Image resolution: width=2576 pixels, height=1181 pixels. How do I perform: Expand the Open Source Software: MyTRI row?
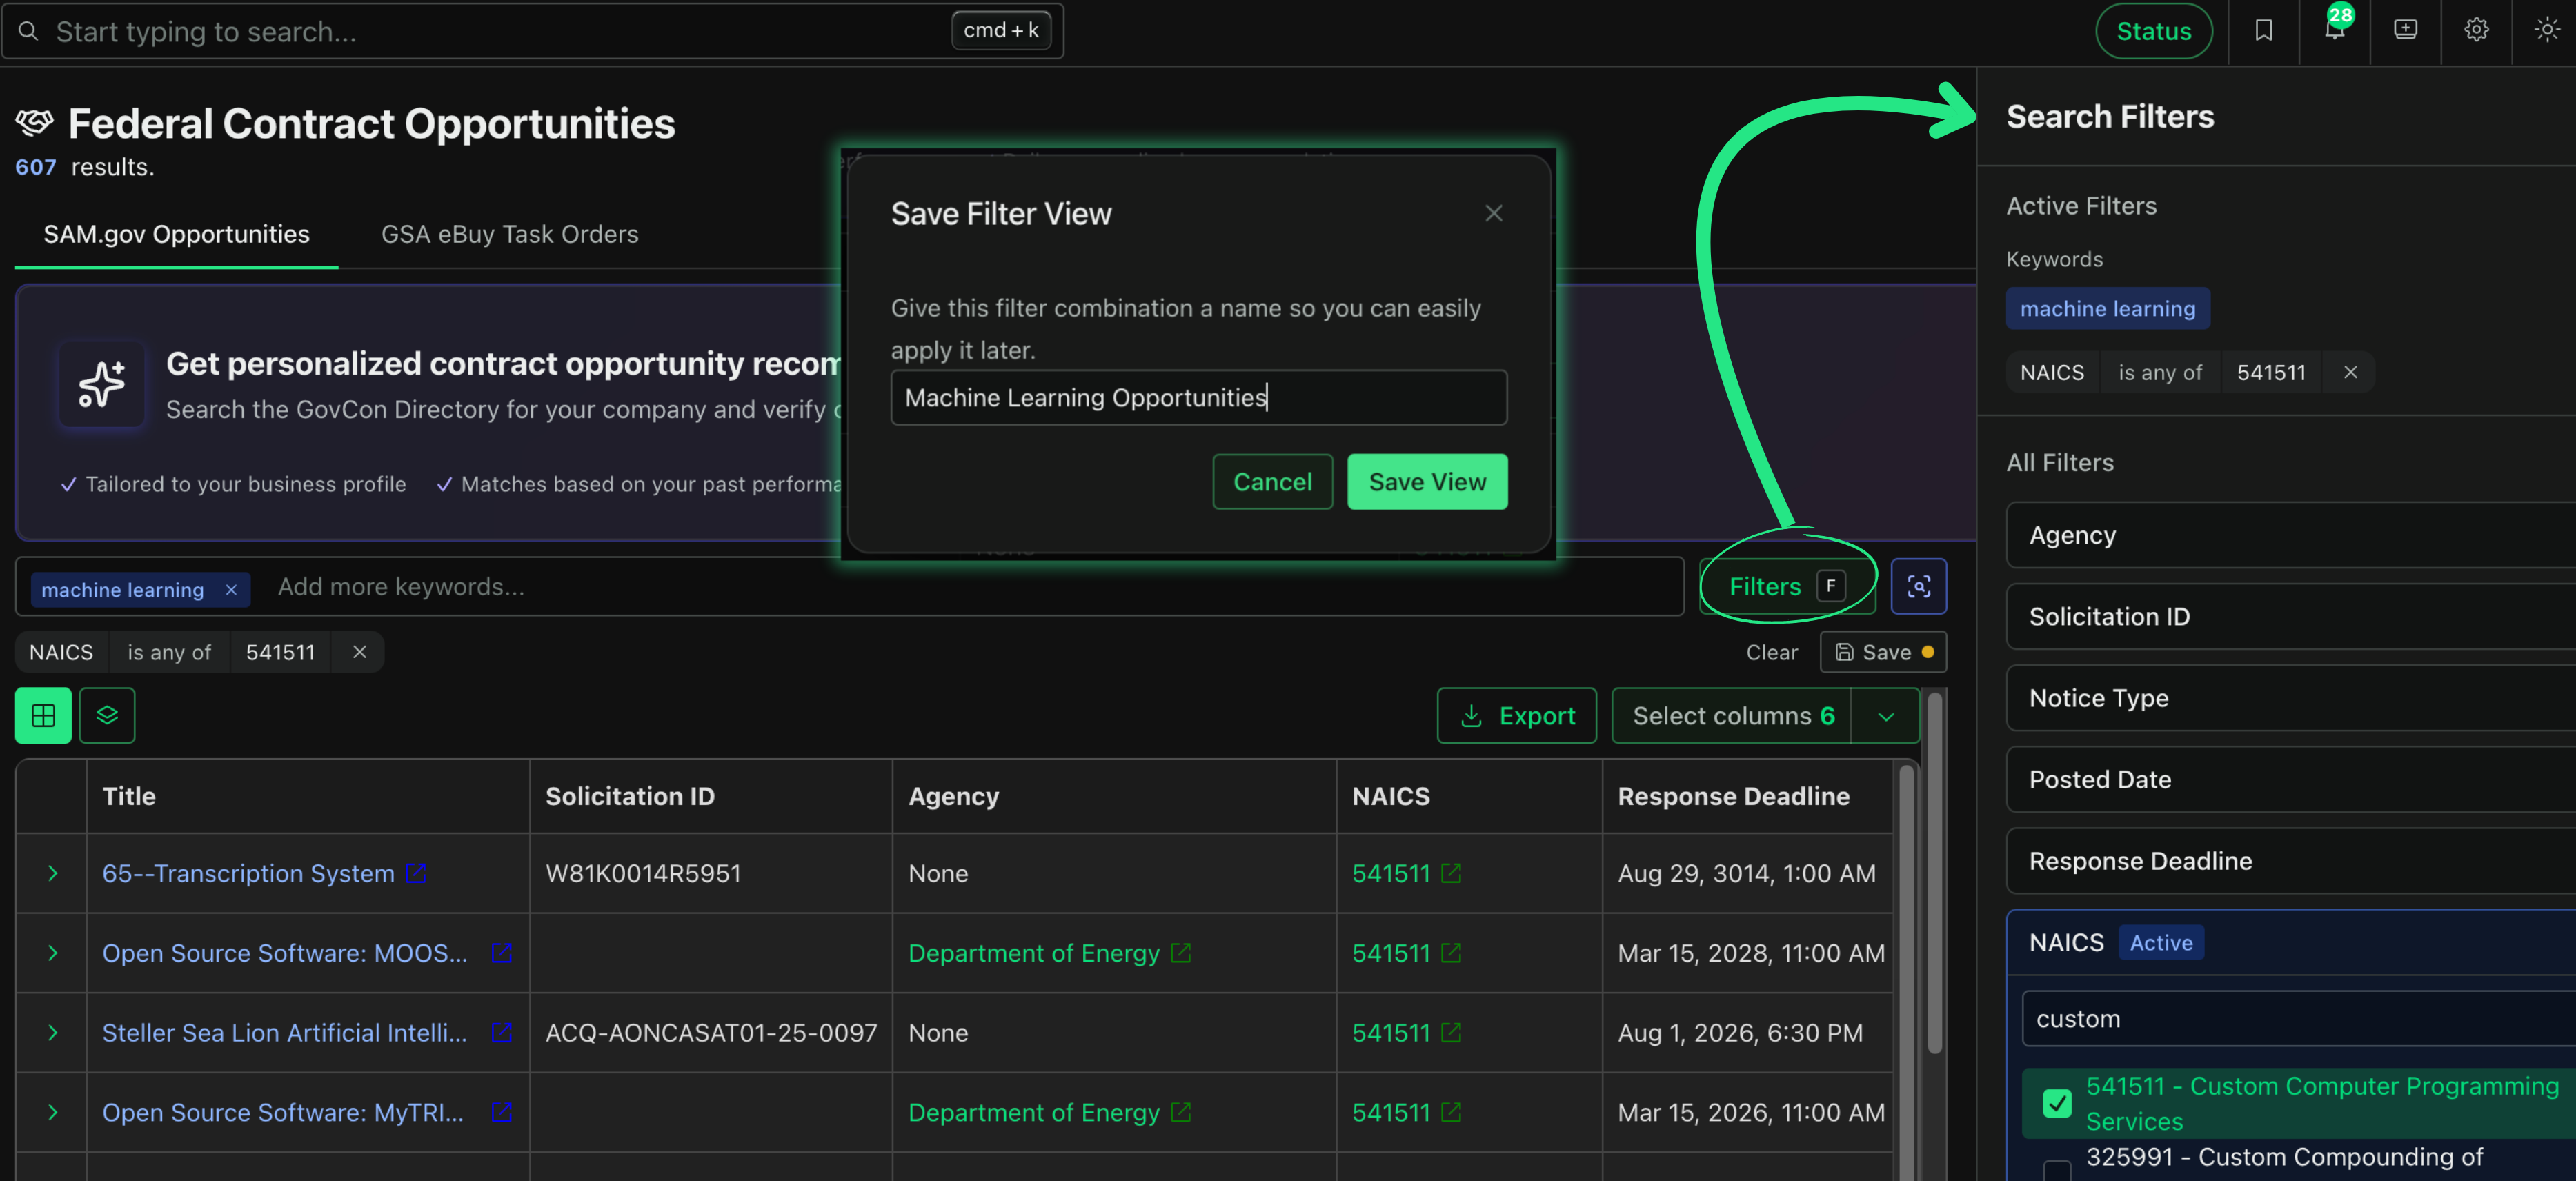click(x=52, y=1112)
